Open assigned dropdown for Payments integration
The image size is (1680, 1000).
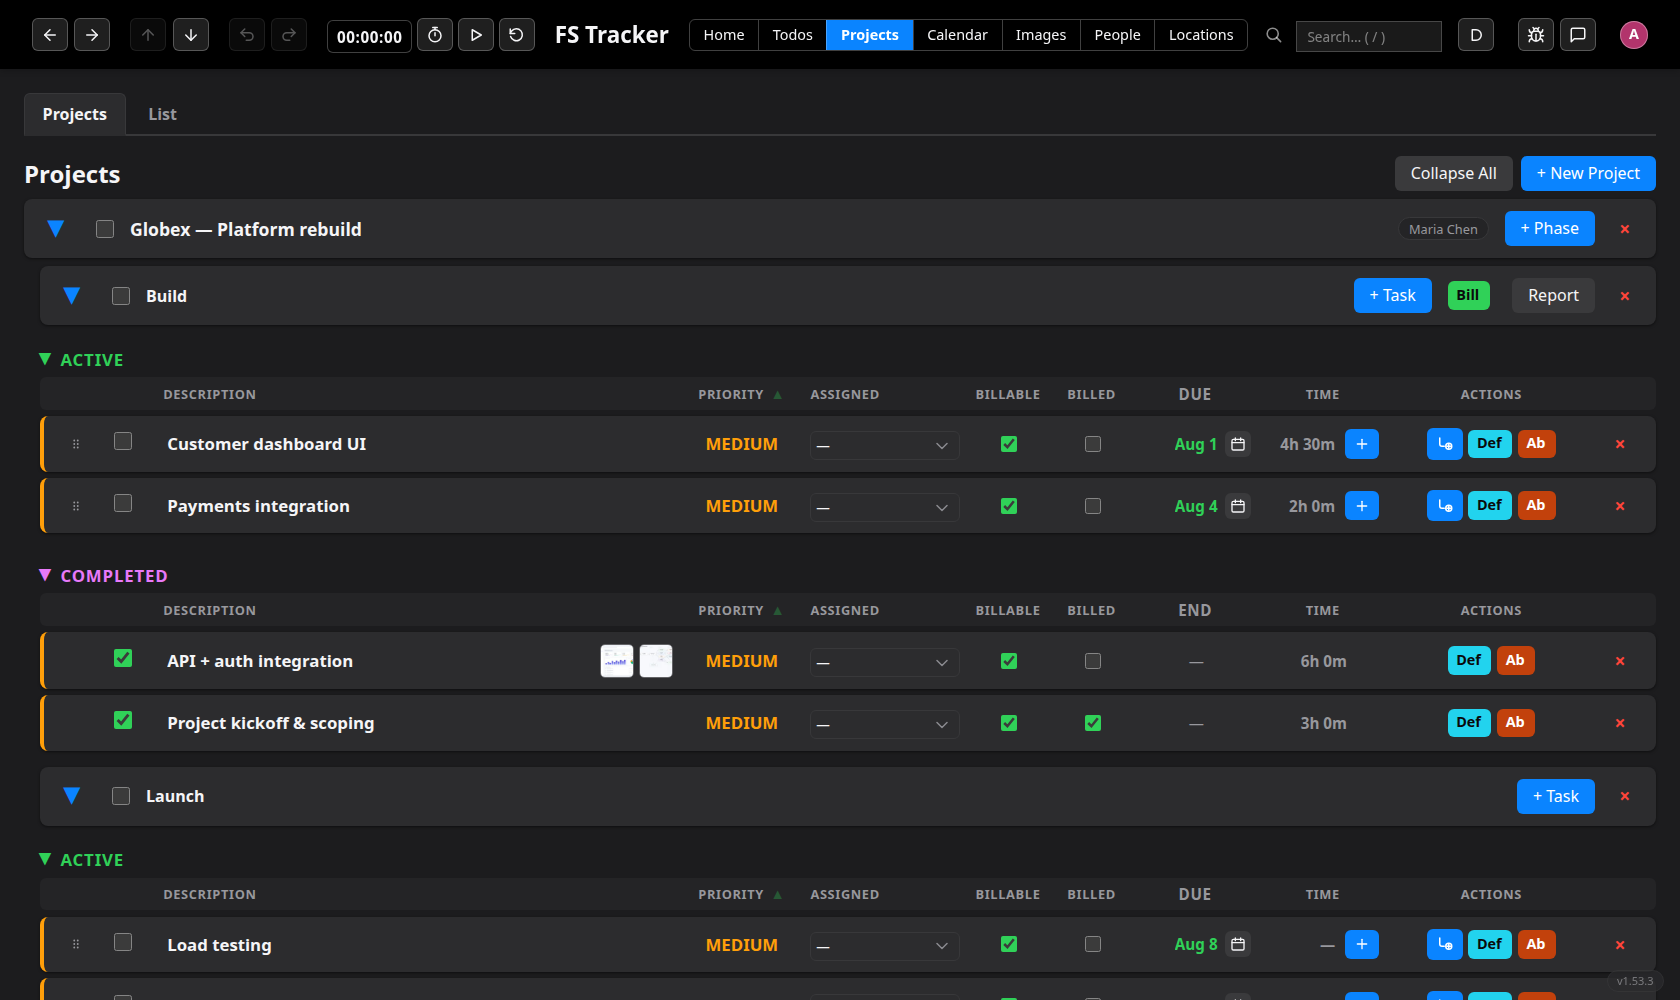[x=884, y=507]
